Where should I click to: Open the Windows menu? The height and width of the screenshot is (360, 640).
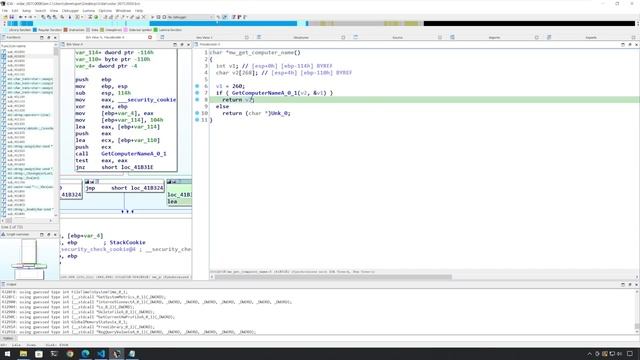pos(123,11)
